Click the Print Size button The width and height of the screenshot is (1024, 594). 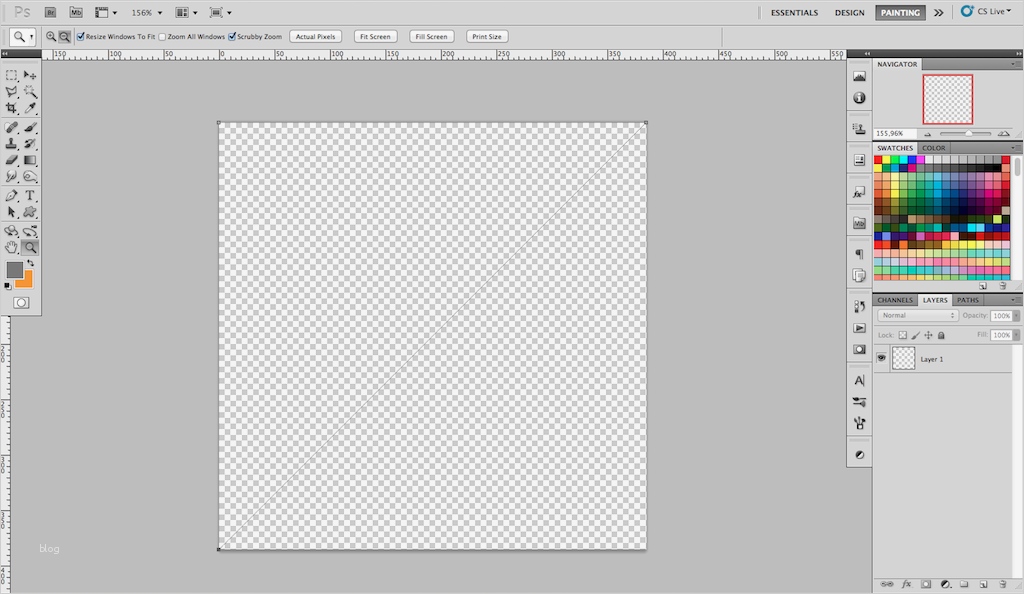tap(487, 37)
